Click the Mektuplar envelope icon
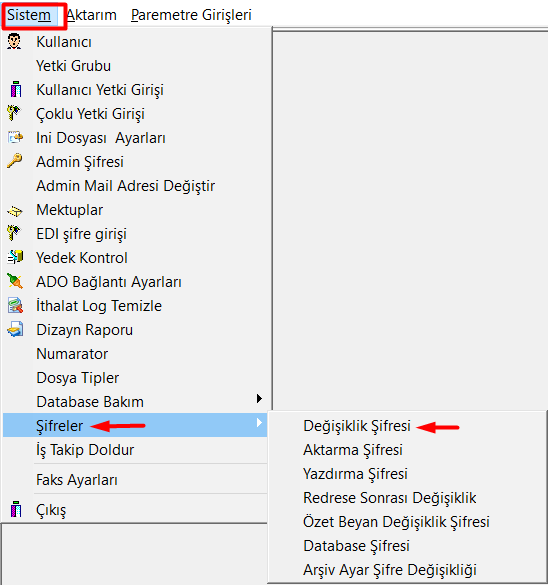Viewport: 548px width, 585px height. tap(15, 211)
